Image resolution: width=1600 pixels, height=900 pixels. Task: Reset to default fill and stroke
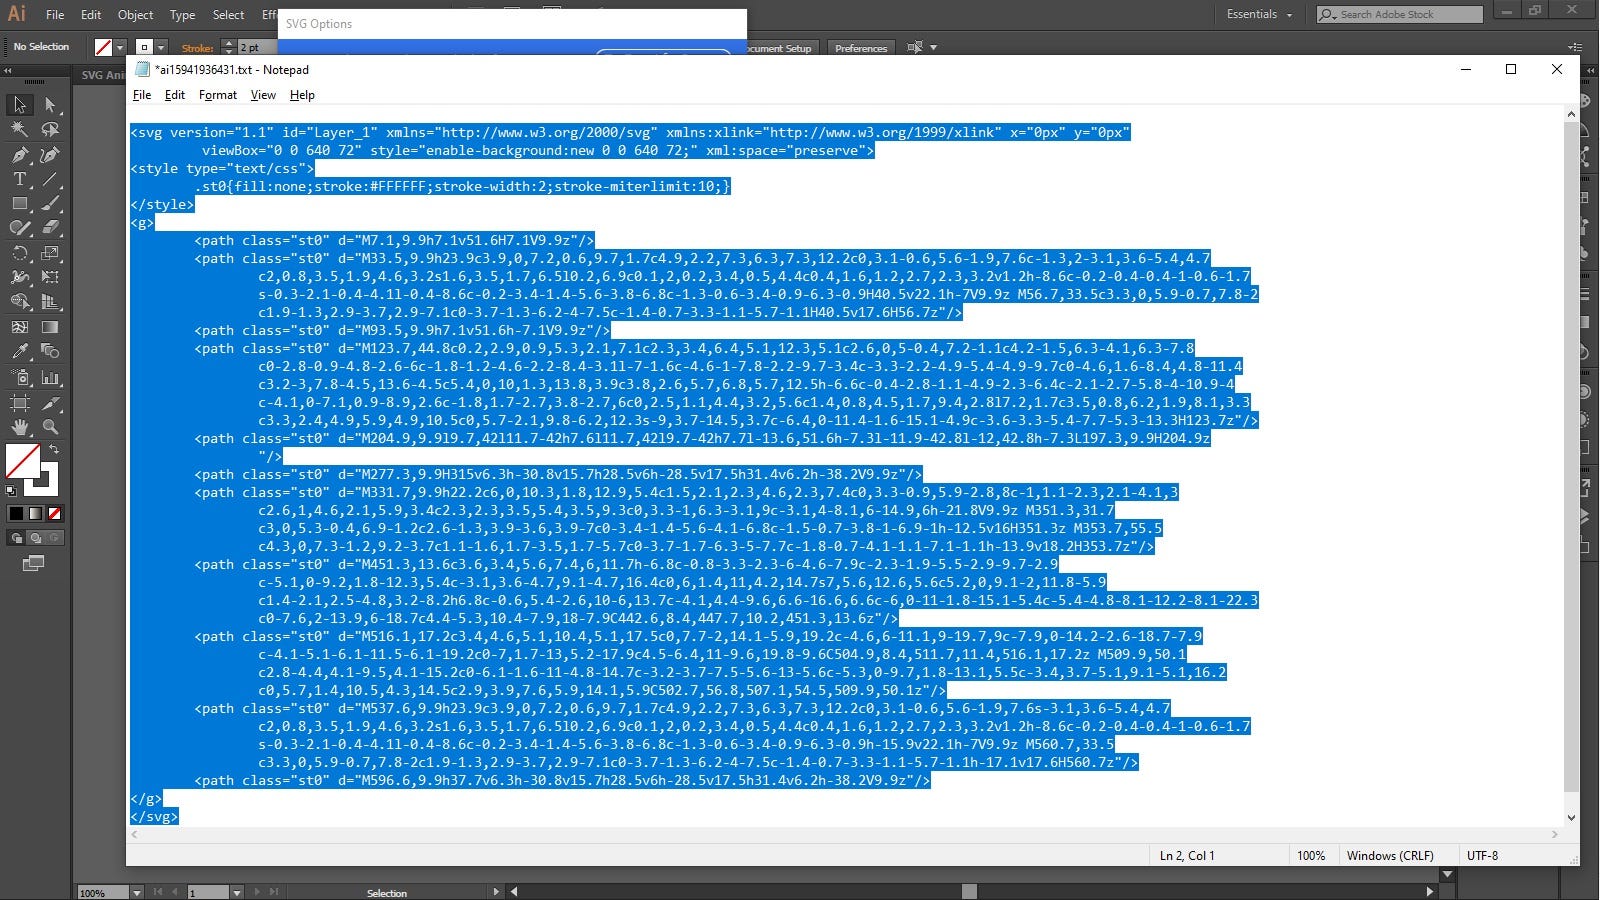tap(11, 490)
